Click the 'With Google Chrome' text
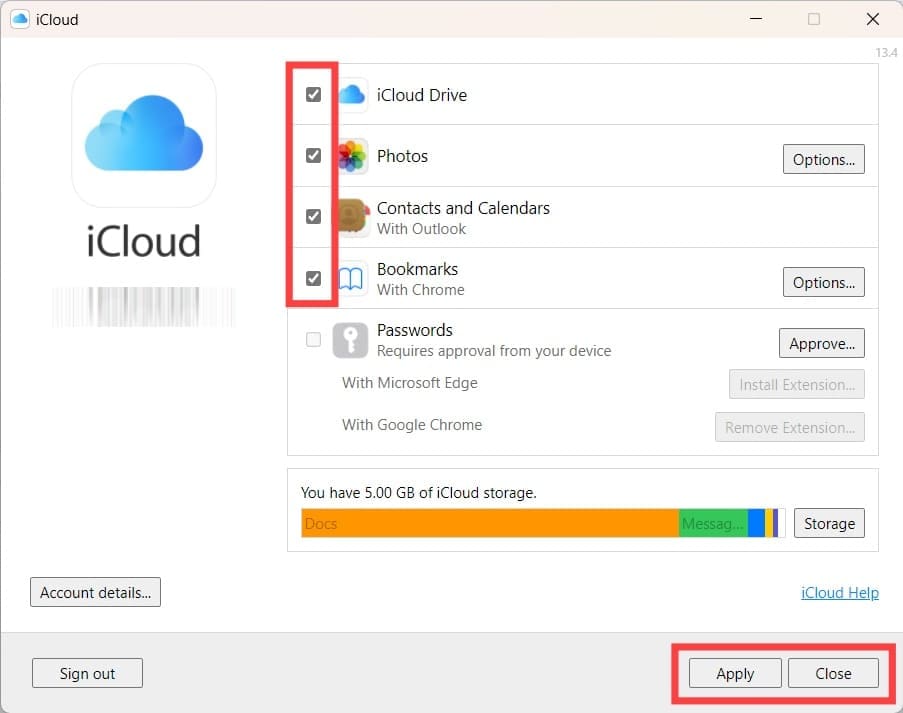Viewport: 903px width, 713px height. coord(412,425)
